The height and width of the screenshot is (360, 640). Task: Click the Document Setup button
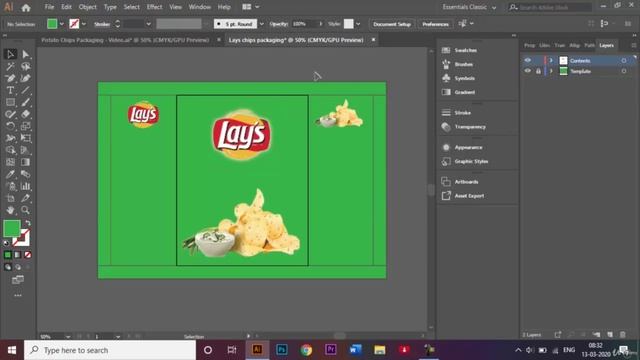[x=392, y=24]
